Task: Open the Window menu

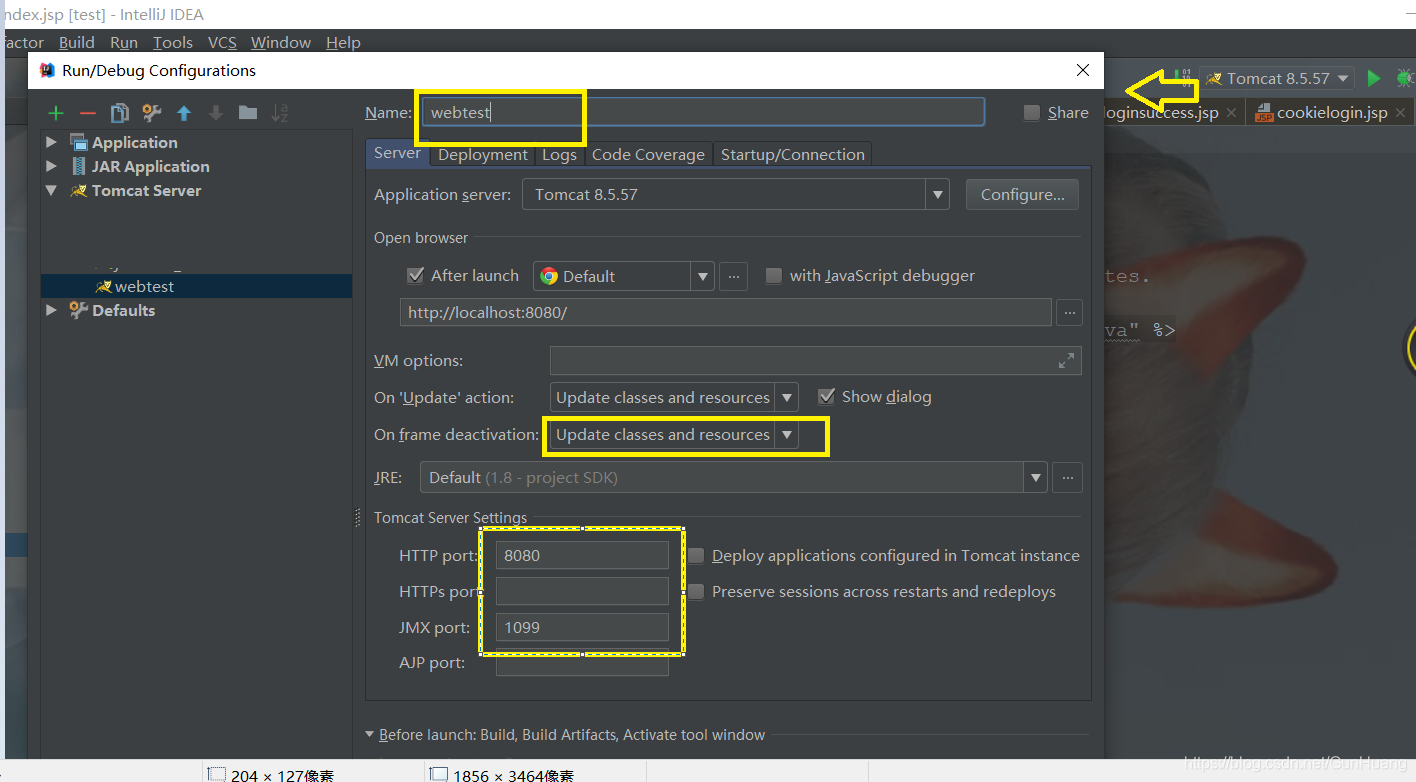Action: (281, 42)
